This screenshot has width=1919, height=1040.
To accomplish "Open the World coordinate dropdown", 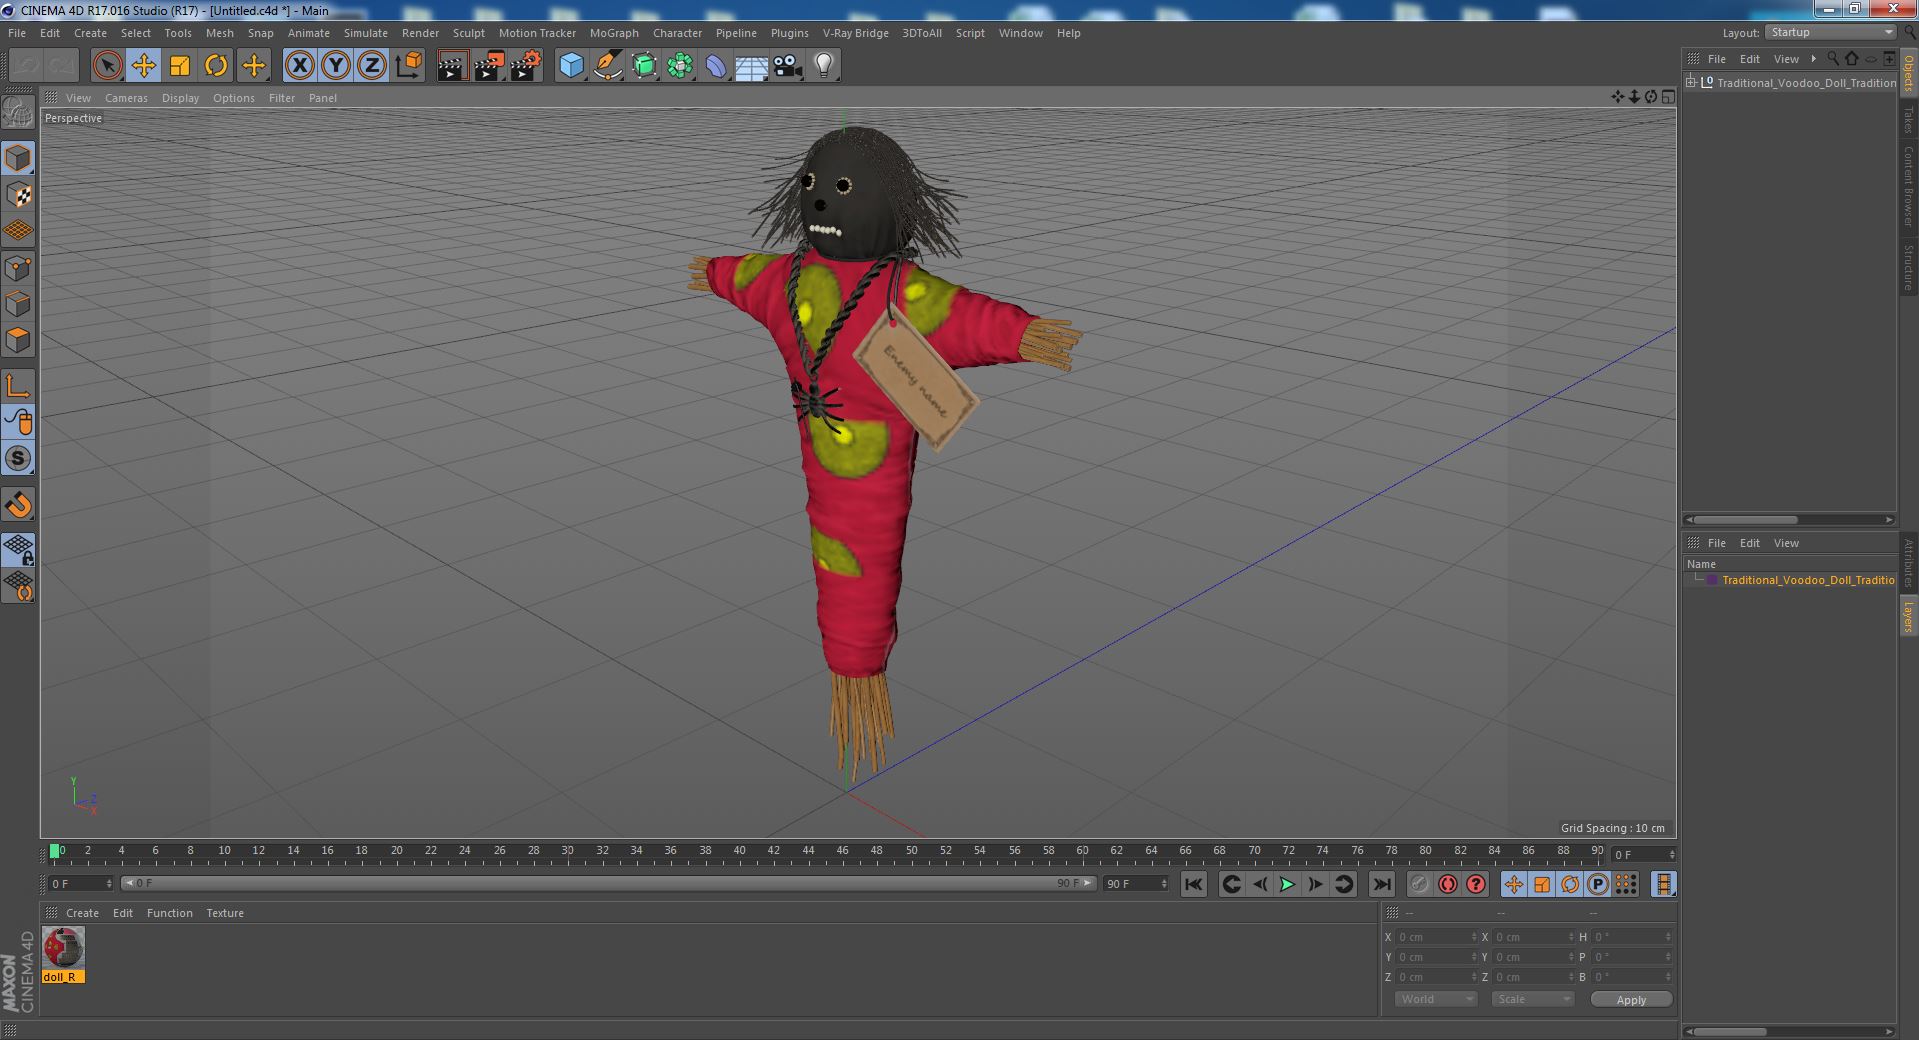I will click(1436, 999).
